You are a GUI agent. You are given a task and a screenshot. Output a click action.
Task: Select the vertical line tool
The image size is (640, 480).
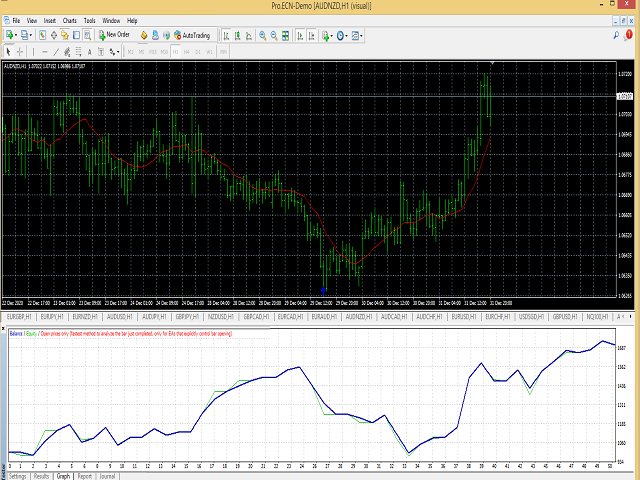pos(33,52)
